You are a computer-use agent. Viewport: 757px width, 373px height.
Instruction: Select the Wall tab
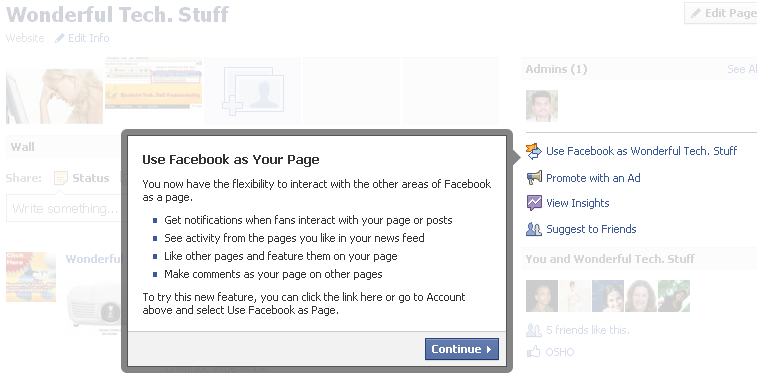[23, 147]
